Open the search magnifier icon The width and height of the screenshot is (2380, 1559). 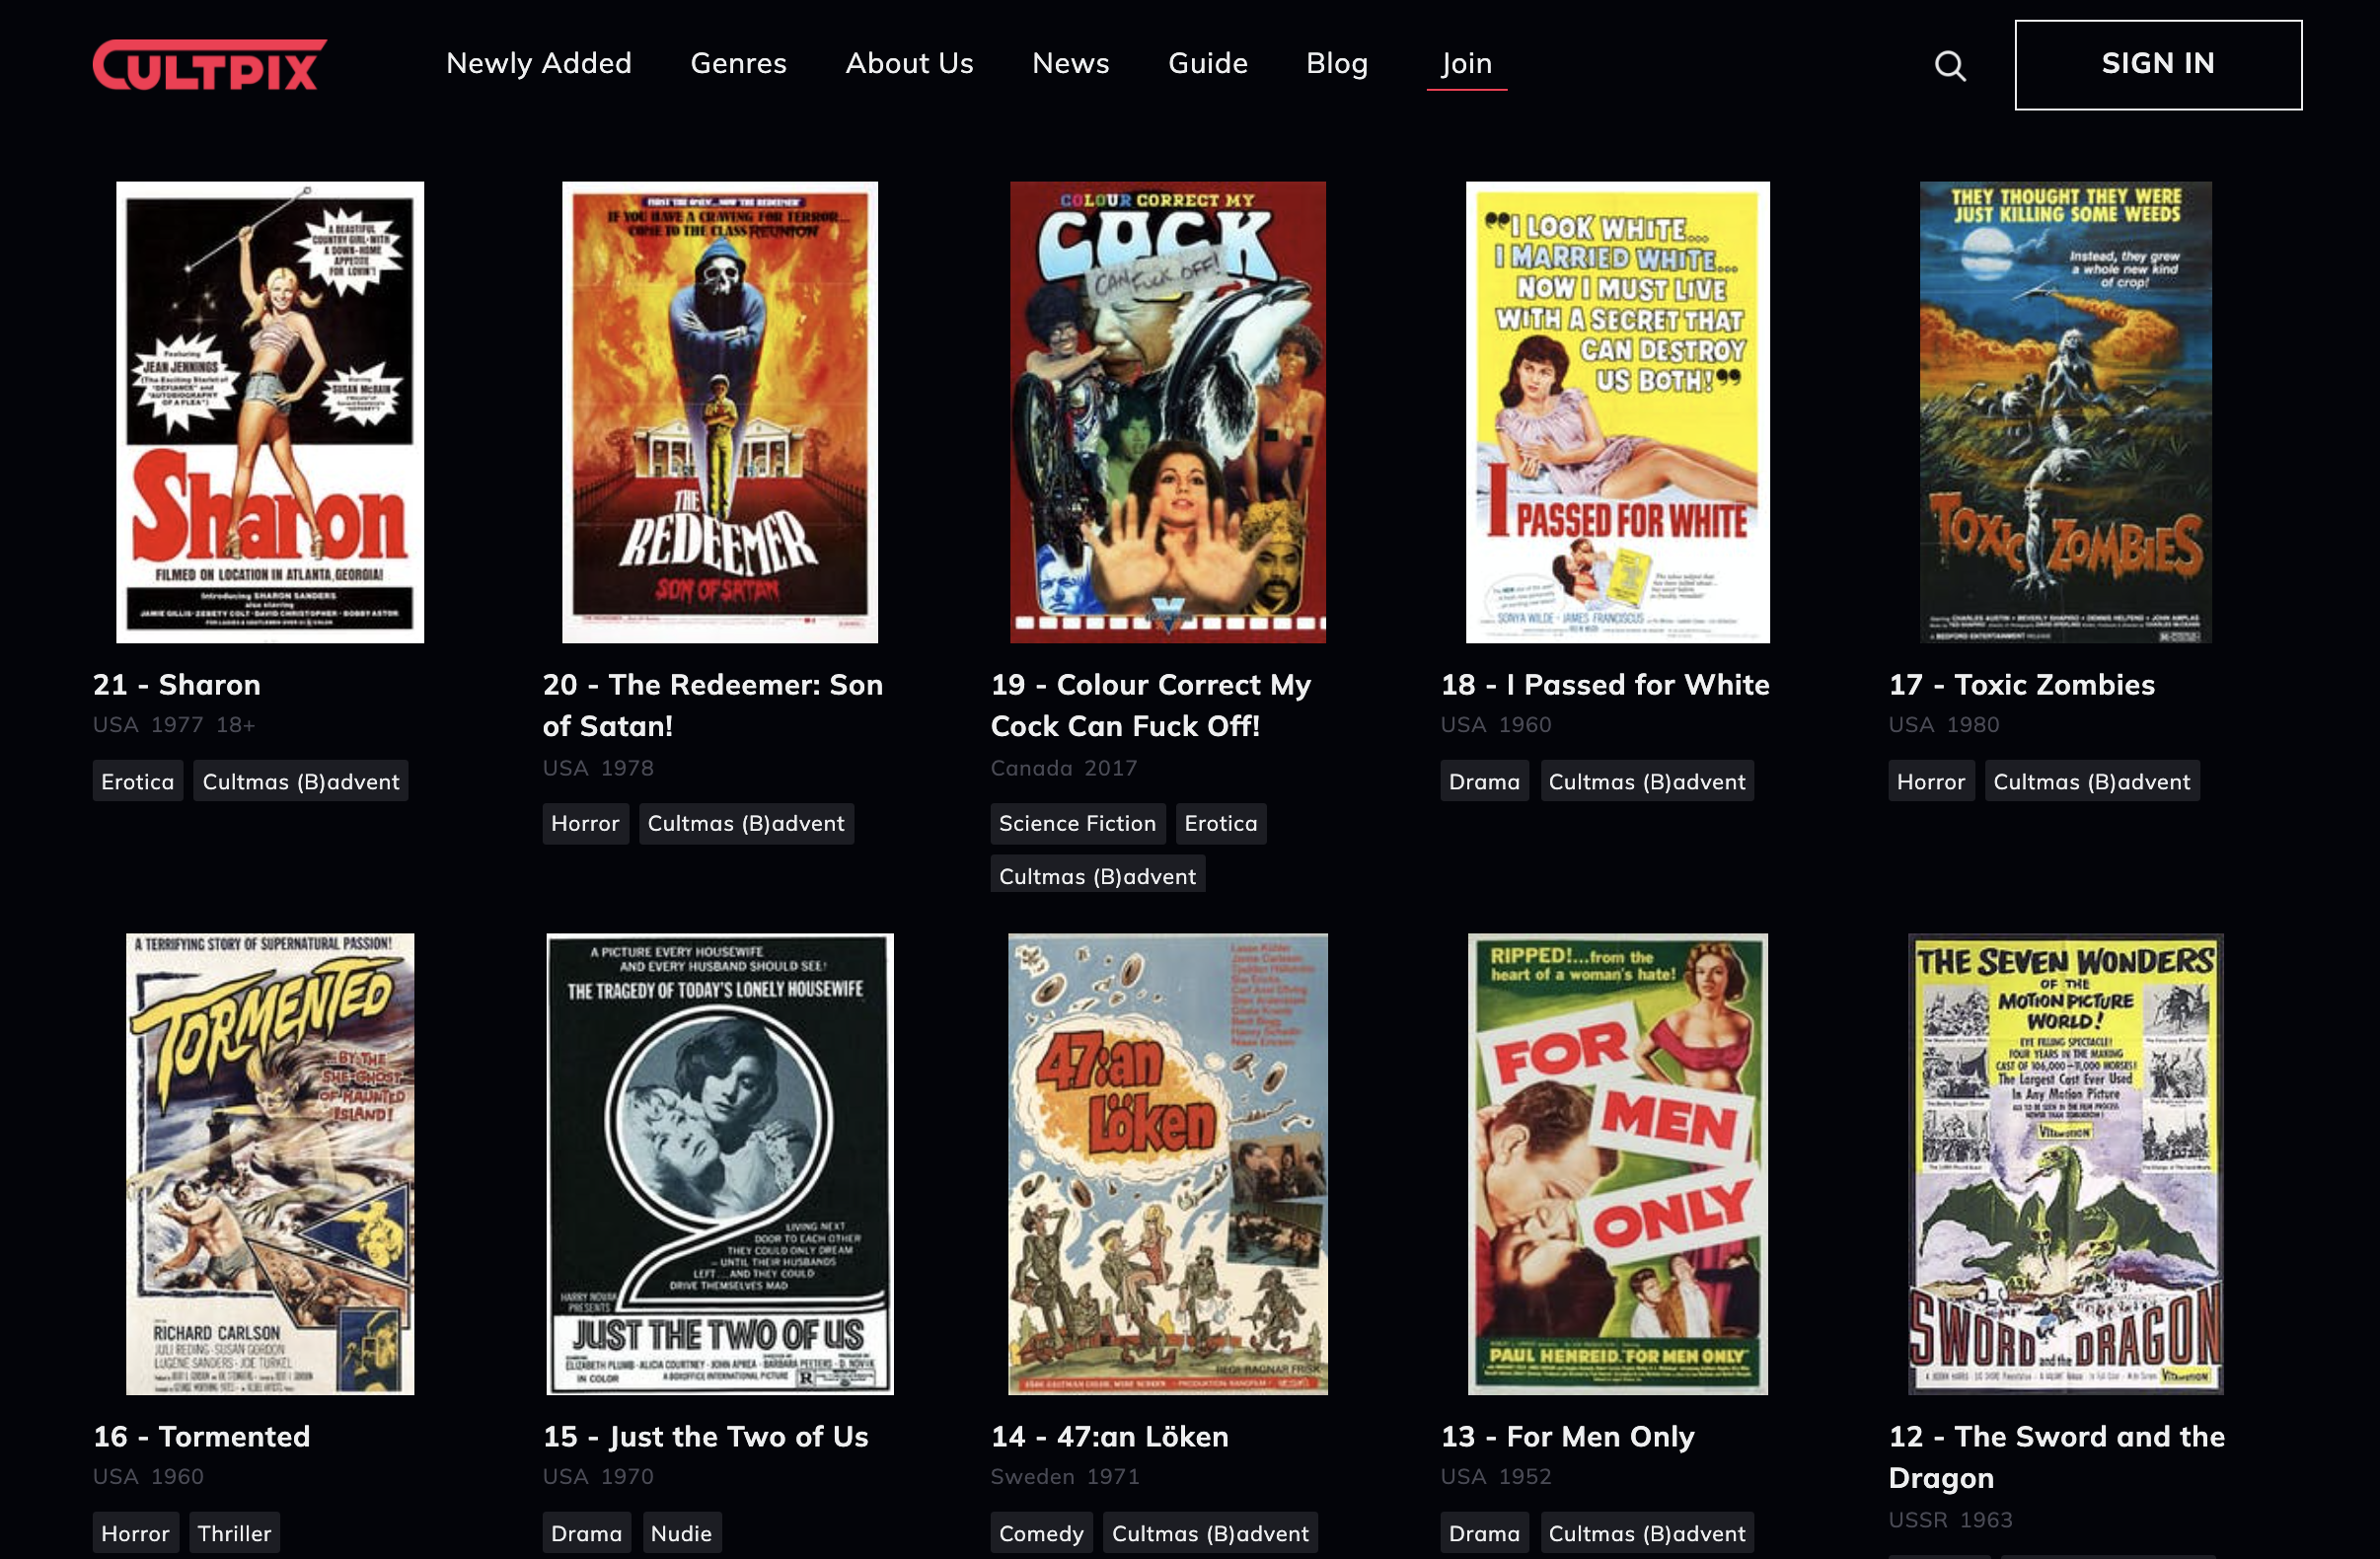[1949, 66]
